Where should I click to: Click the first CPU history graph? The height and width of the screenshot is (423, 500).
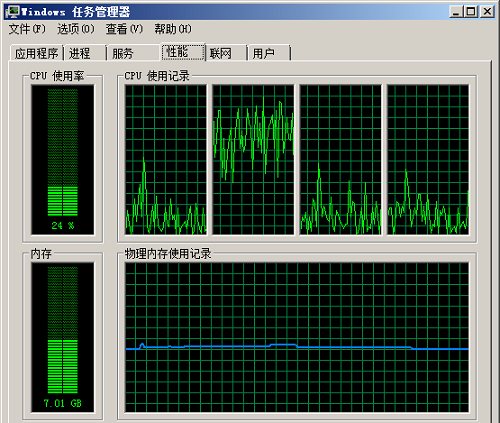point(166,160)
